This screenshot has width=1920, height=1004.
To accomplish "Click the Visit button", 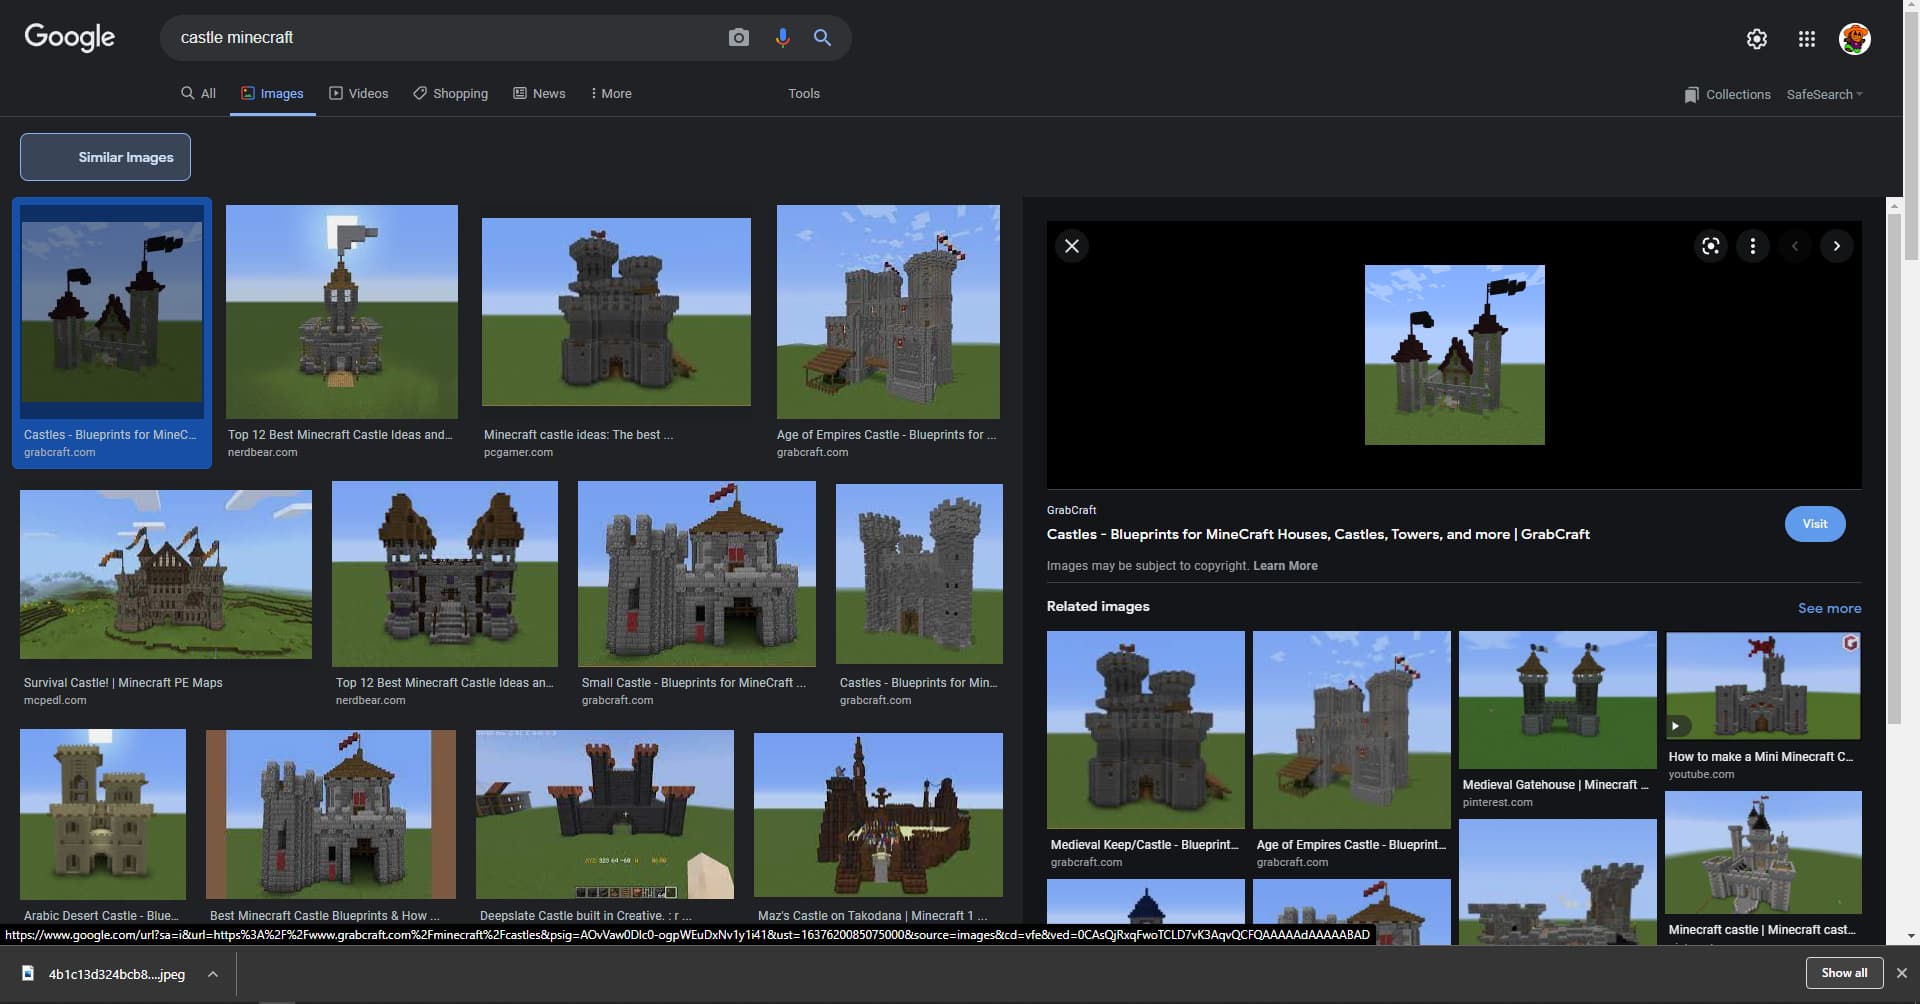I will (1814, 524).
